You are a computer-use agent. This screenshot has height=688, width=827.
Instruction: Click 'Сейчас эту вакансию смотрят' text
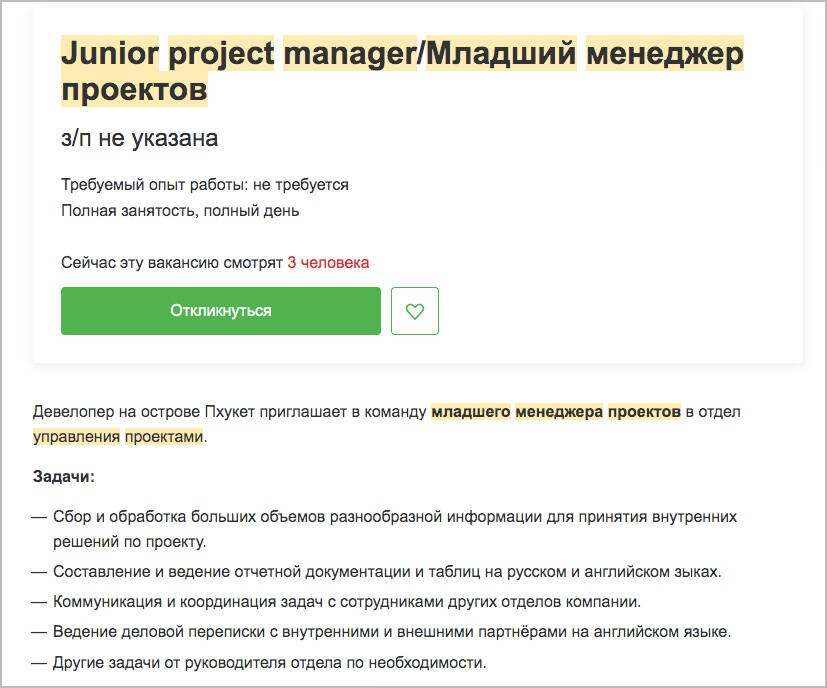click(172, 262)
